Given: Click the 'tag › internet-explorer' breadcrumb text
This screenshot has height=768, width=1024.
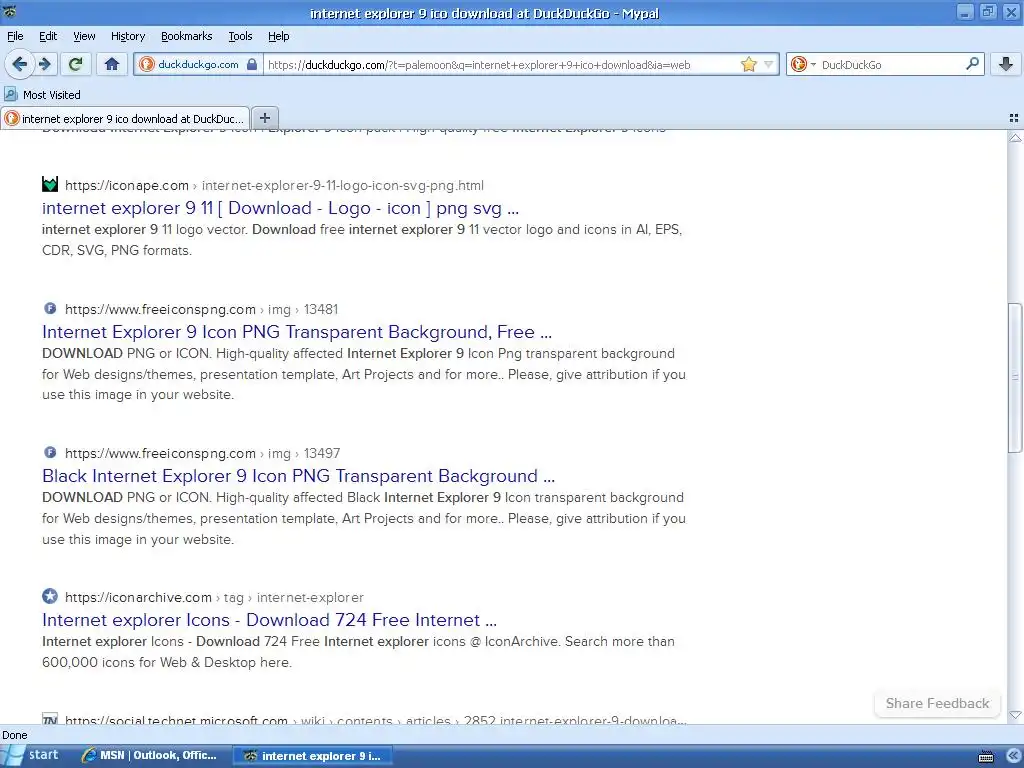Looking at the screenshot, I should coord(294,597).
